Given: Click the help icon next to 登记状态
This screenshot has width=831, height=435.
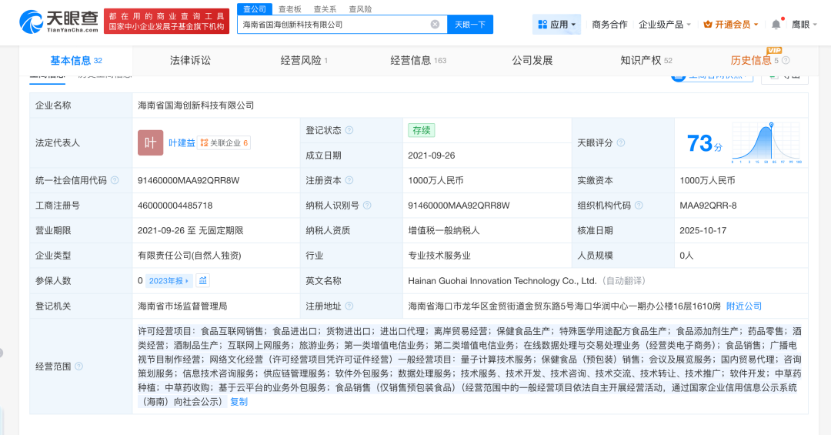Looking at the screenshot, I should click(x=348, y=130).
